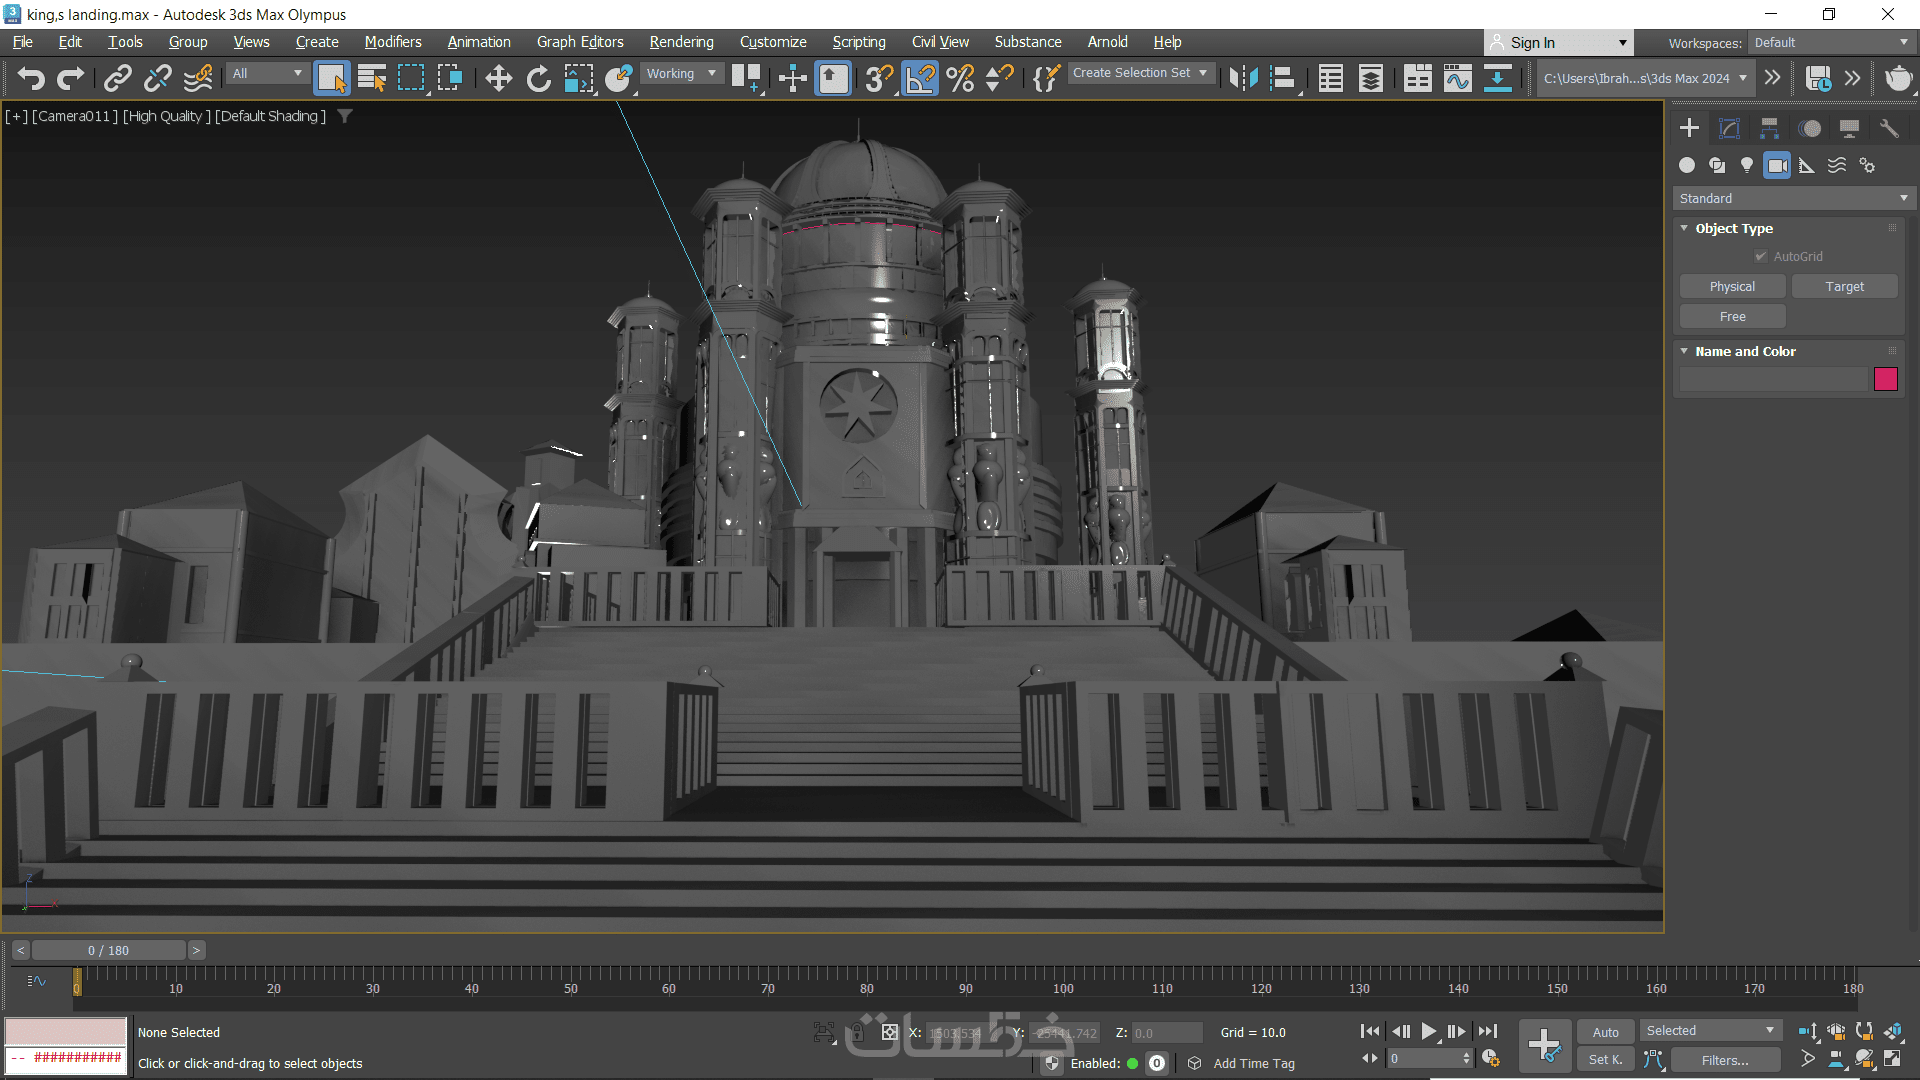
Task: Click the Mirror tool icon
Action: tap(1243, 78)
